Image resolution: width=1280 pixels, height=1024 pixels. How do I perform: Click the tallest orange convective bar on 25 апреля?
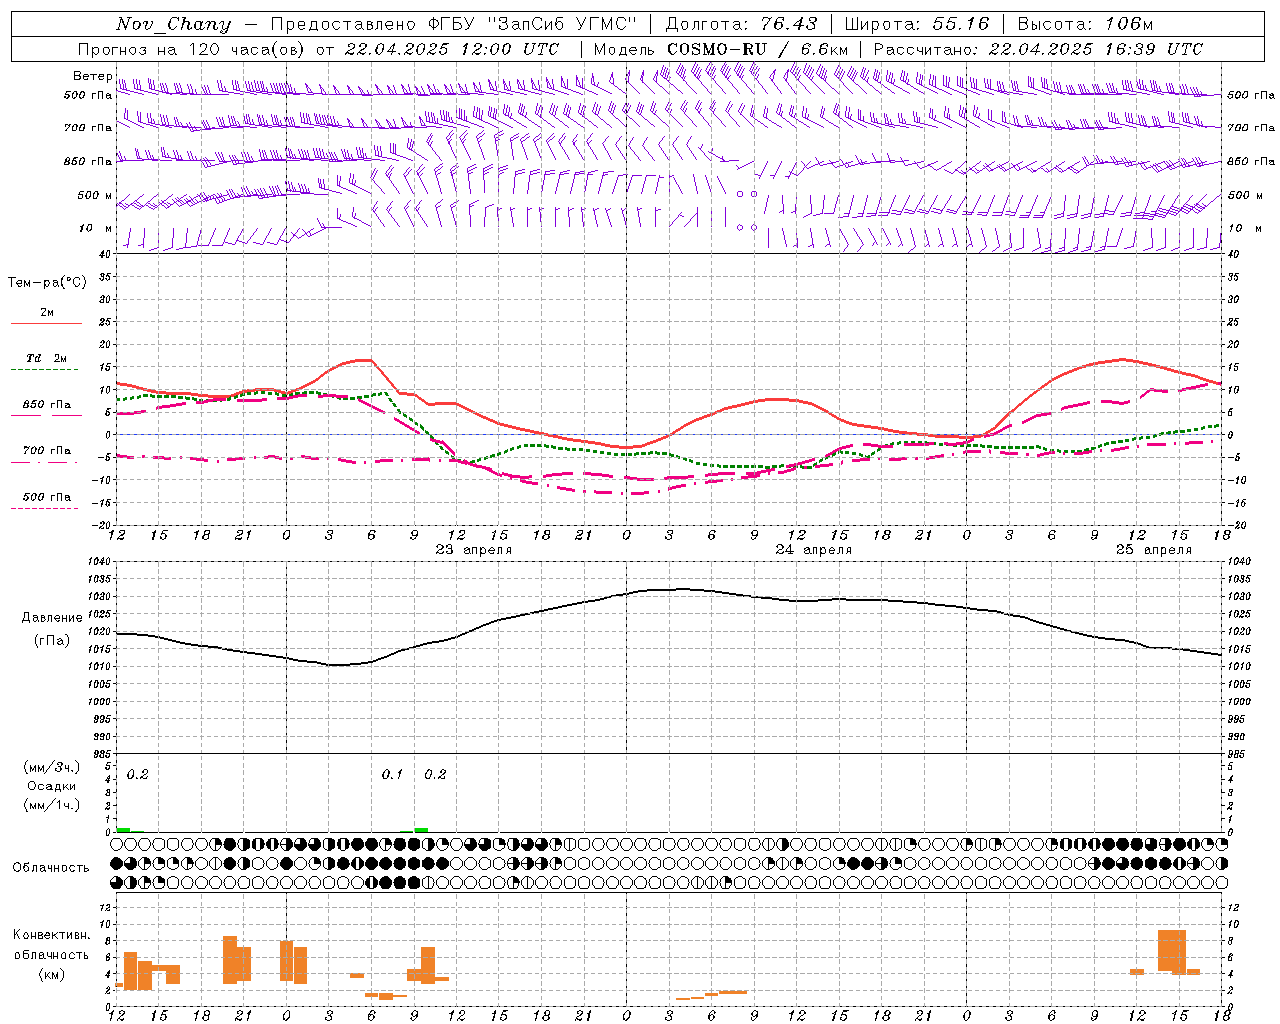(x=1172, y=951)
